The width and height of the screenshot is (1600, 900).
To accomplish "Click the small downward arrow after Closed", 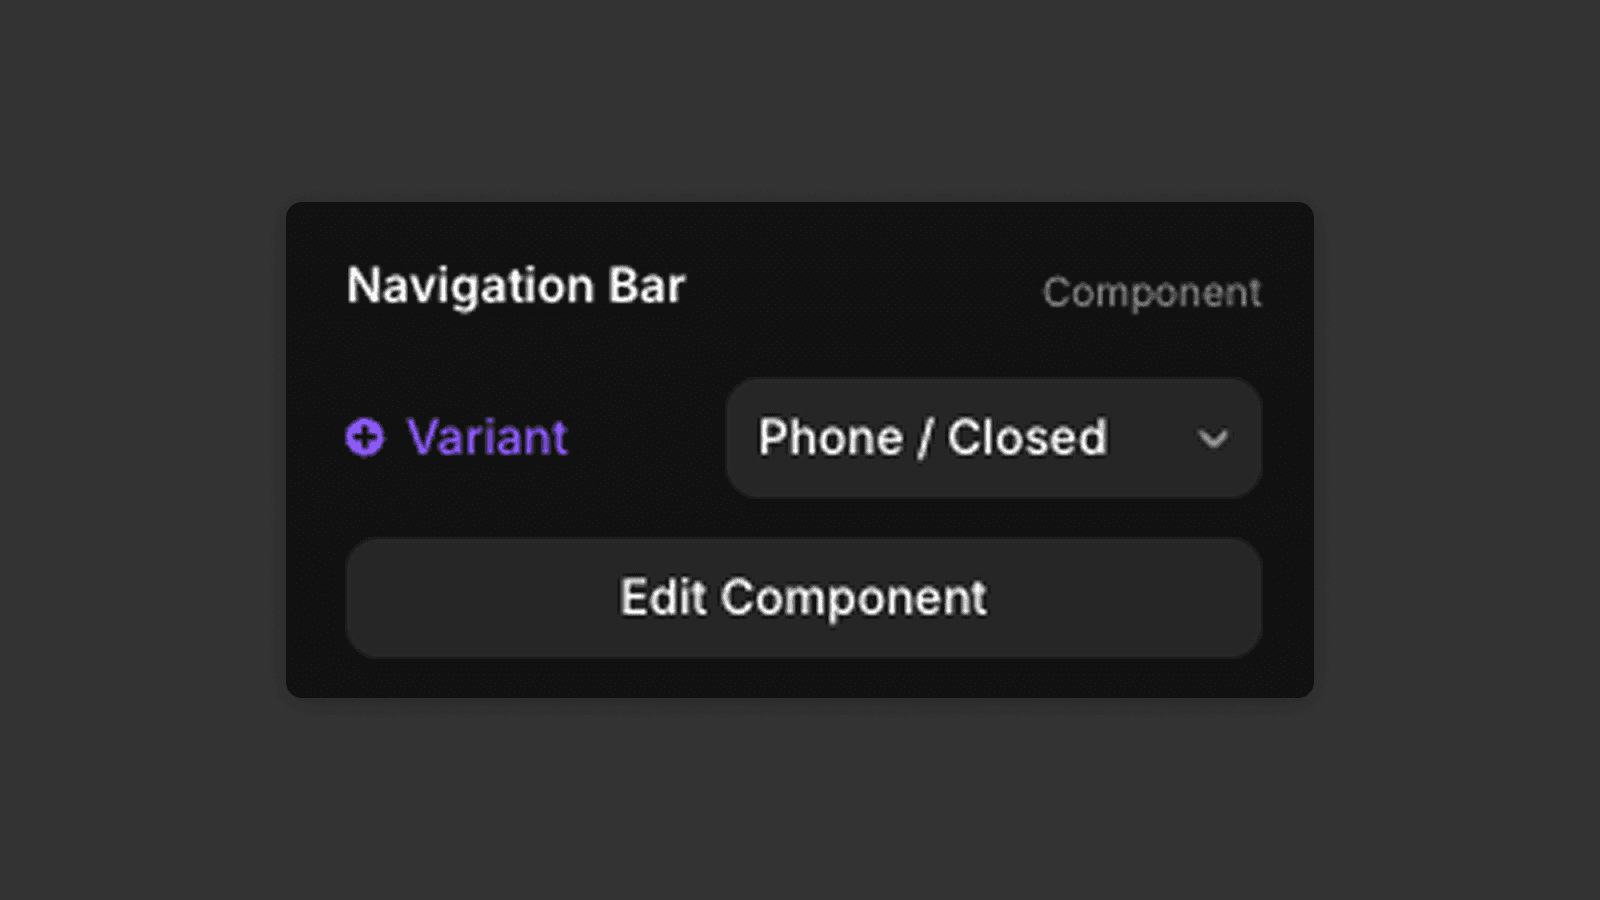I will coord(1213,439).
